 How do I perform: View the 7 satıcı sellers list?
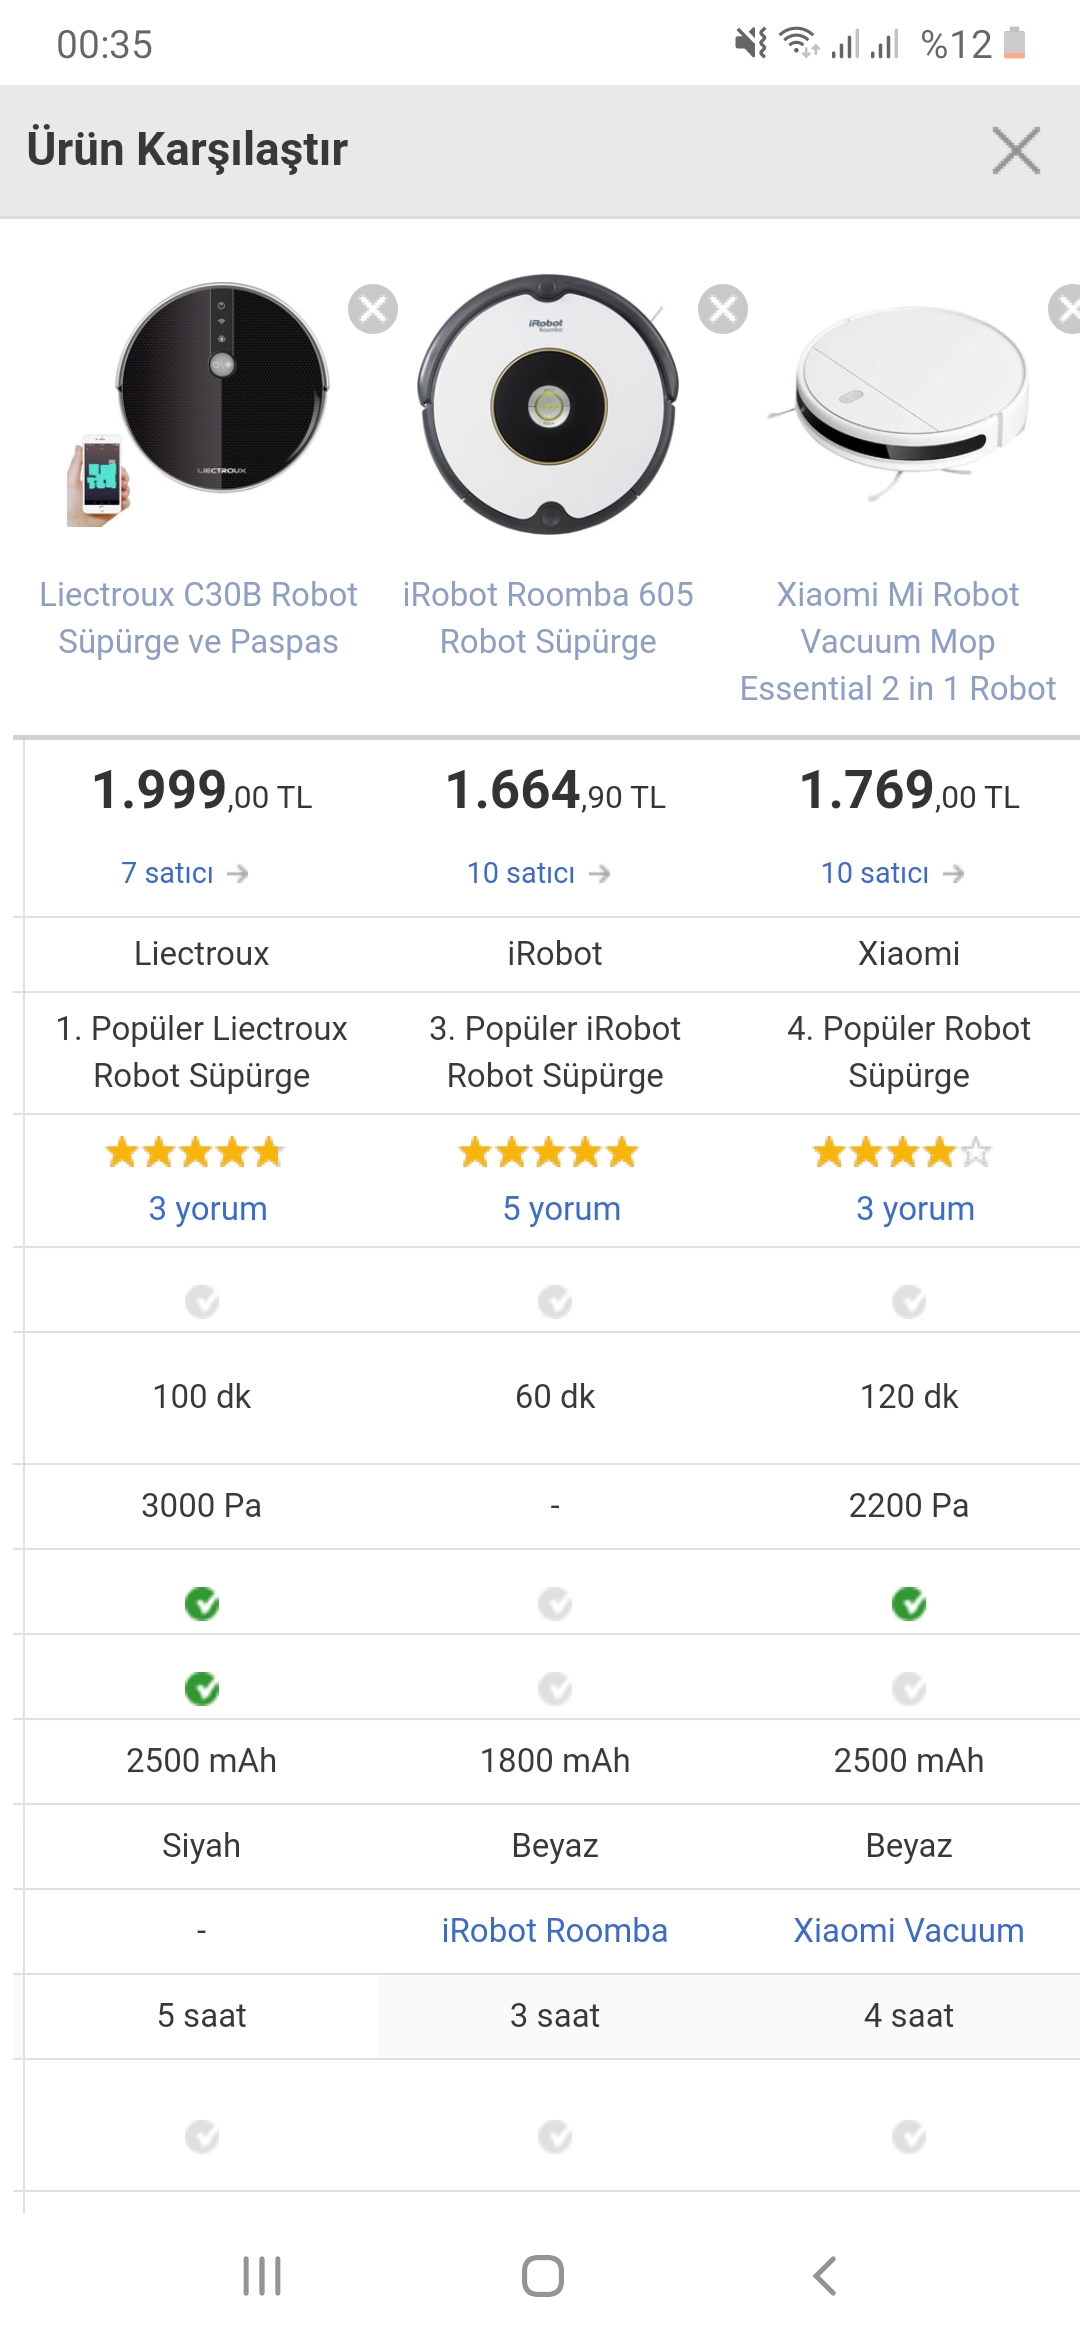coord(185,873)
